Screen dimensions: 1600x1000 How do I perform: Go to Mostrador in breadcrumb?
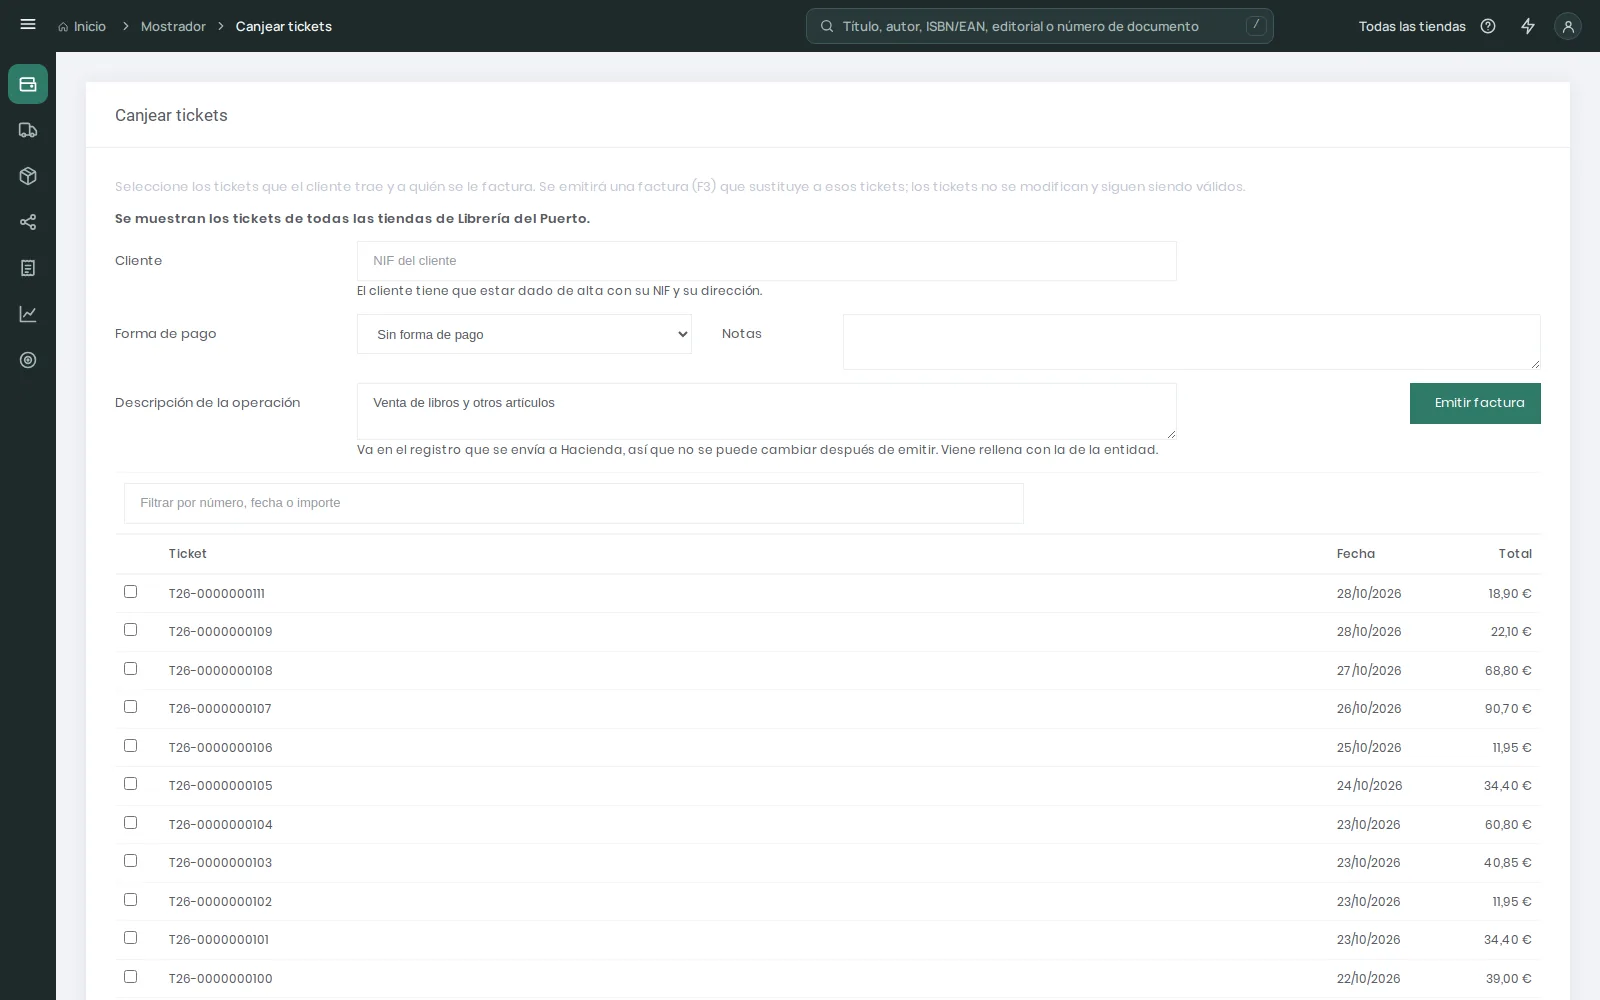coord(173,27)
